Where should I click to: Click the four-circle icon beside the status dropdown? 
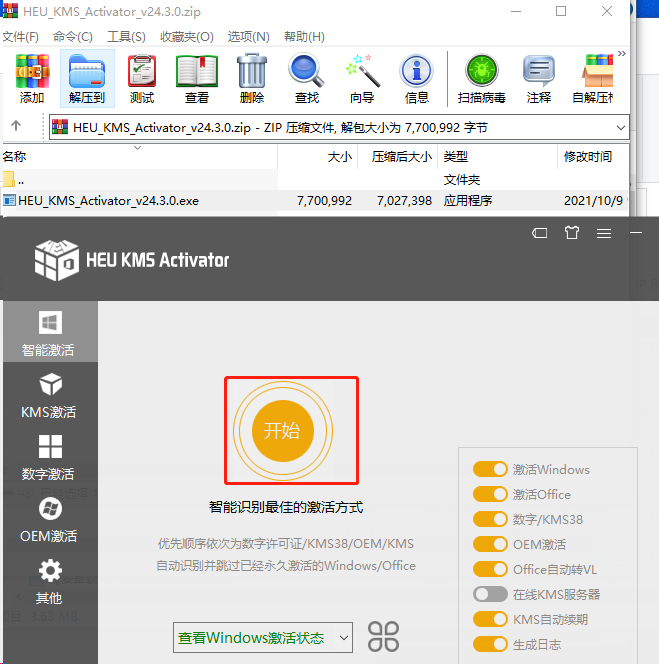coord(383,636)
